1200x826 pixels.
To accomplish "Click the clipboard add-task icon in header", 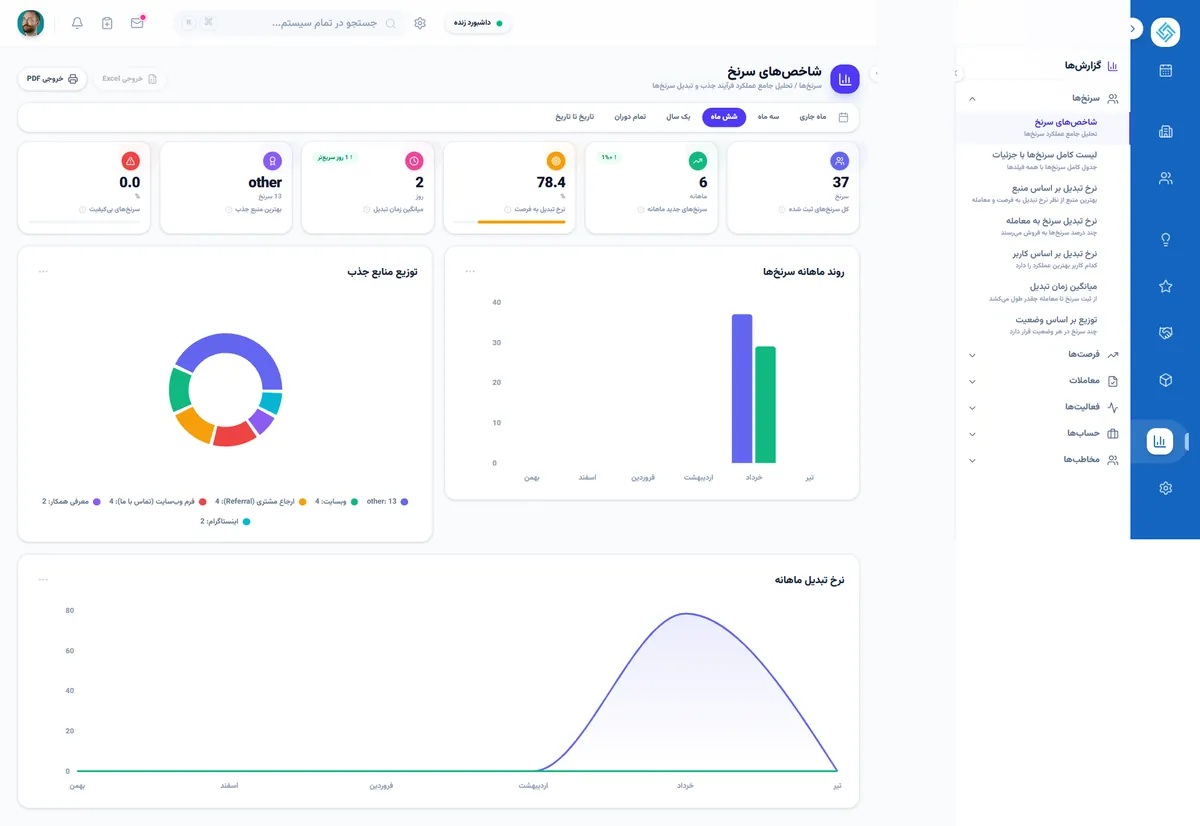I will [107, 23].
